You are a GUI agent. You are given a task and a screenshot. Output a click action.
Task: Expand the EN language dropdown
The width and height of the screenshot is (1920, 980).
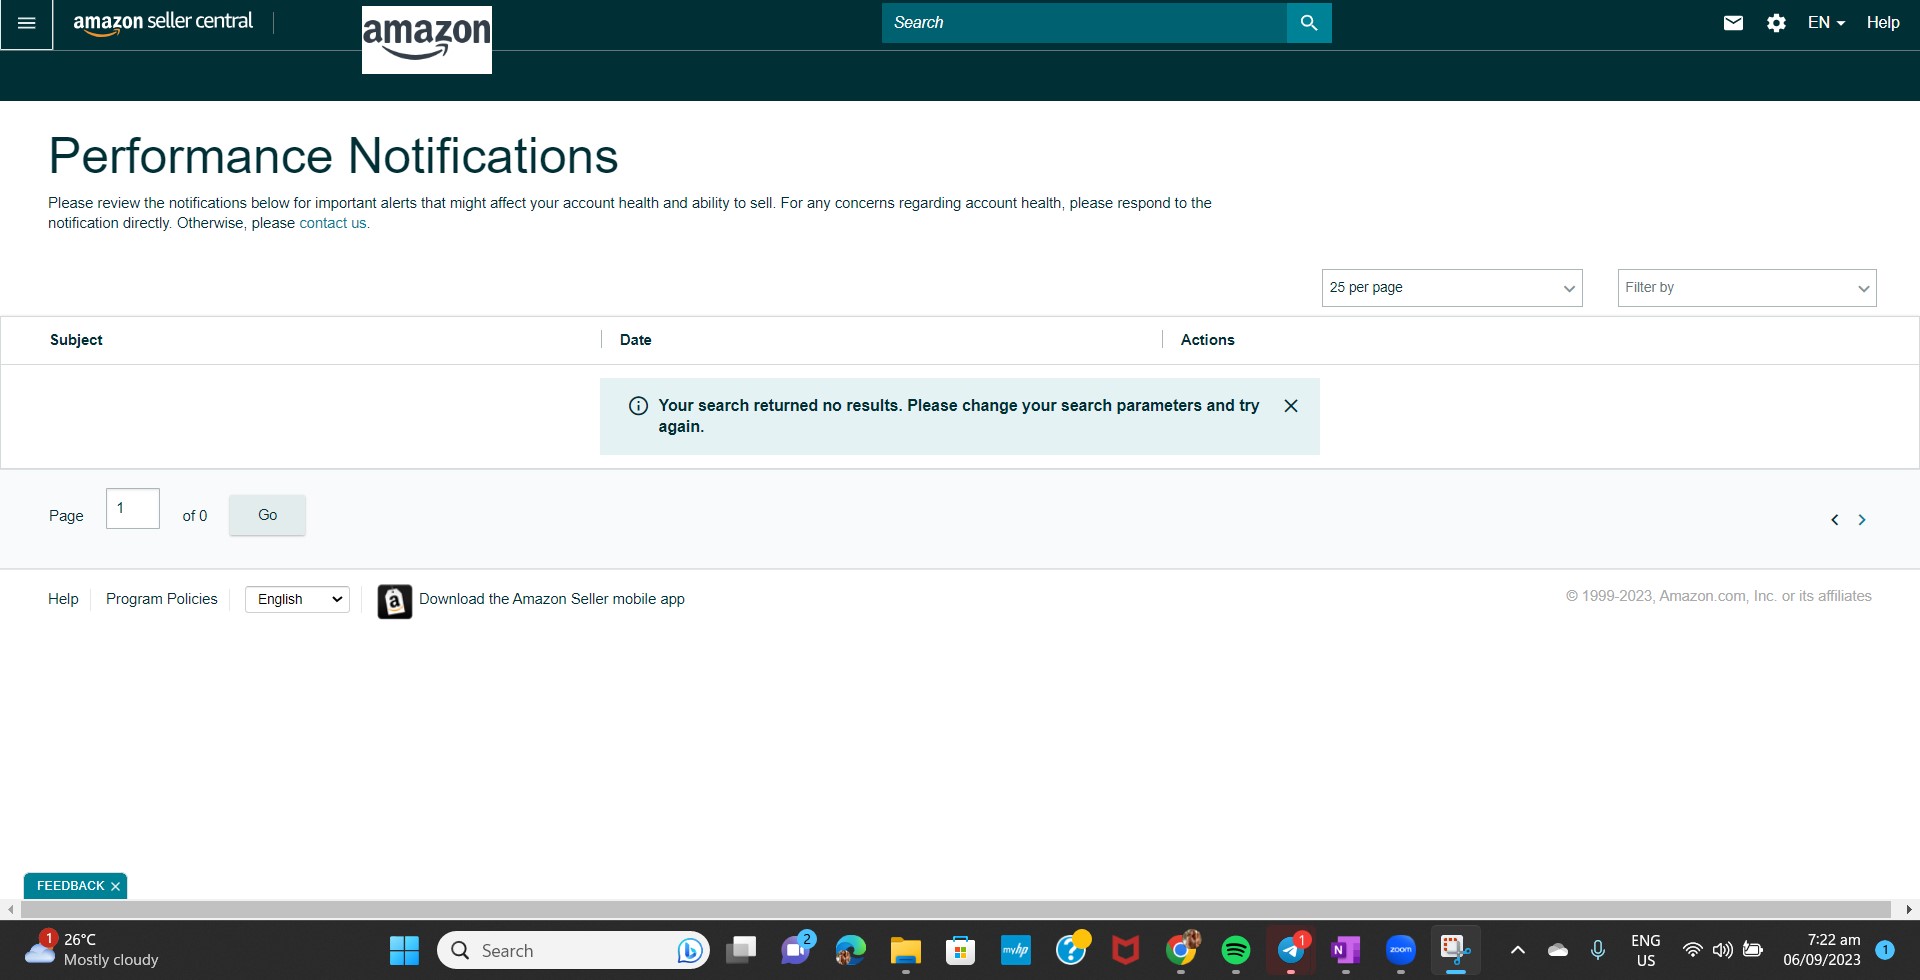1826,23
